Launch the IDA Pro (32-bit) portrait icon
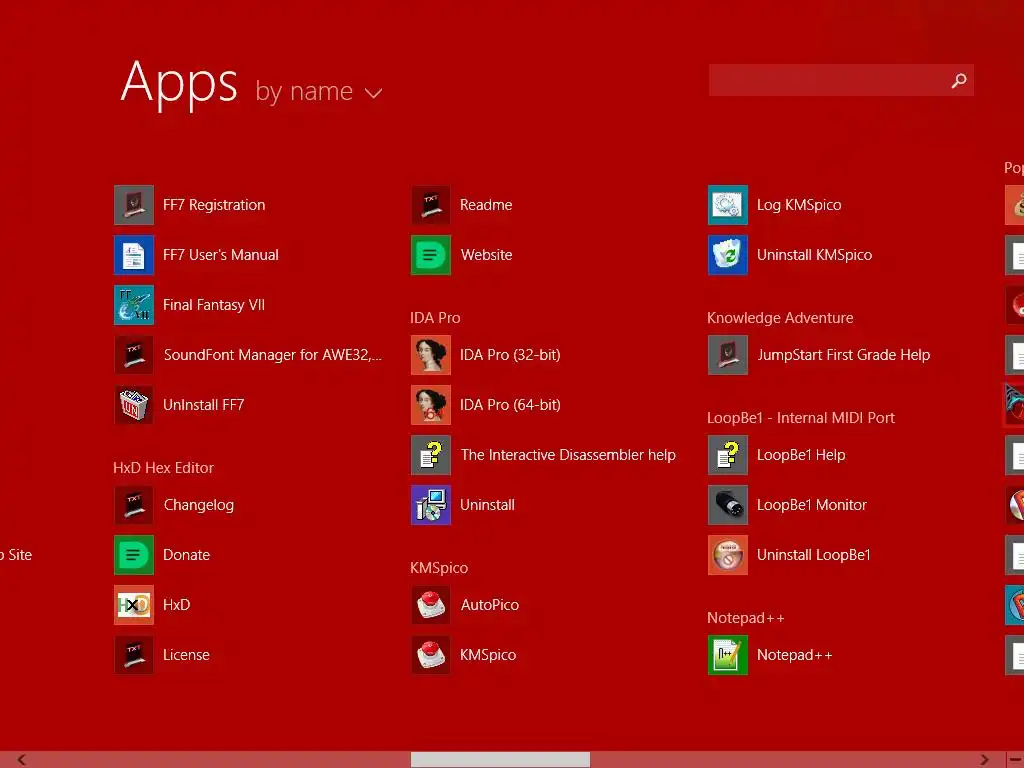The width and height of the screenshot is (1024, 768). pyautogui.click(x=431, y=355)
